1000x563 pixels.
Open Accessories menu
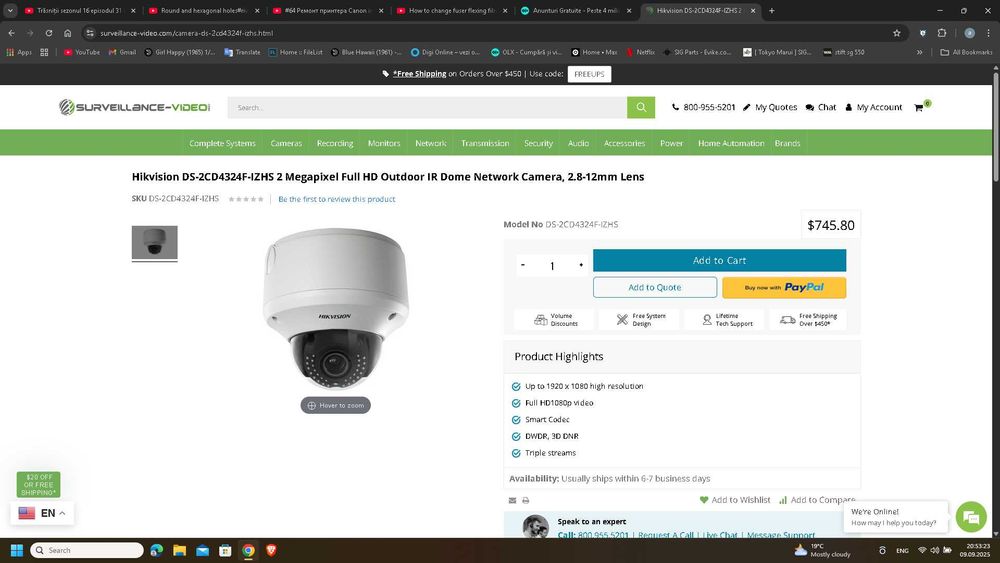[624, 143]
